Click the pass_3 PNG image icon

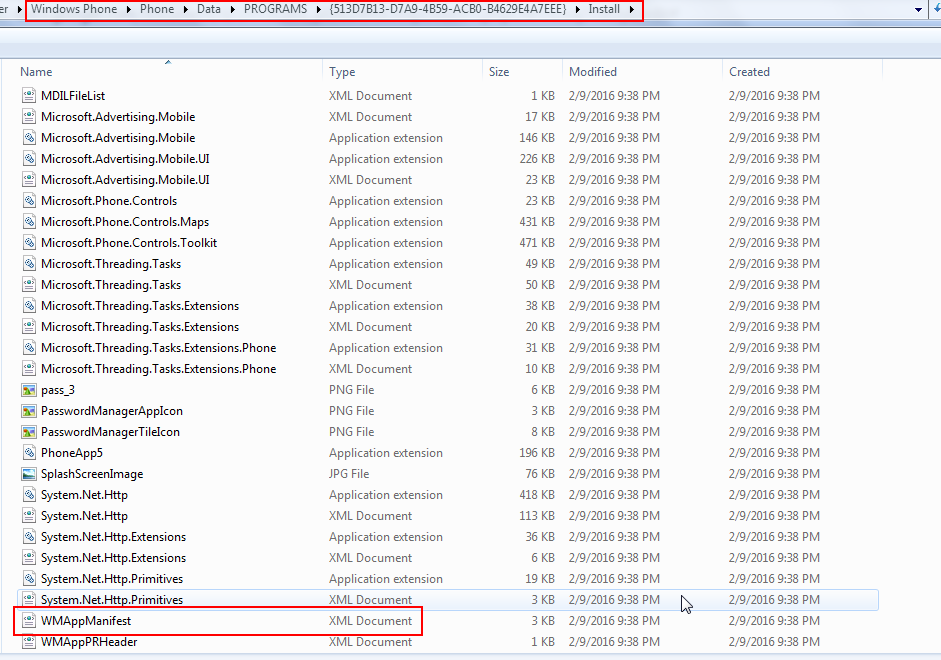point(29,390)
